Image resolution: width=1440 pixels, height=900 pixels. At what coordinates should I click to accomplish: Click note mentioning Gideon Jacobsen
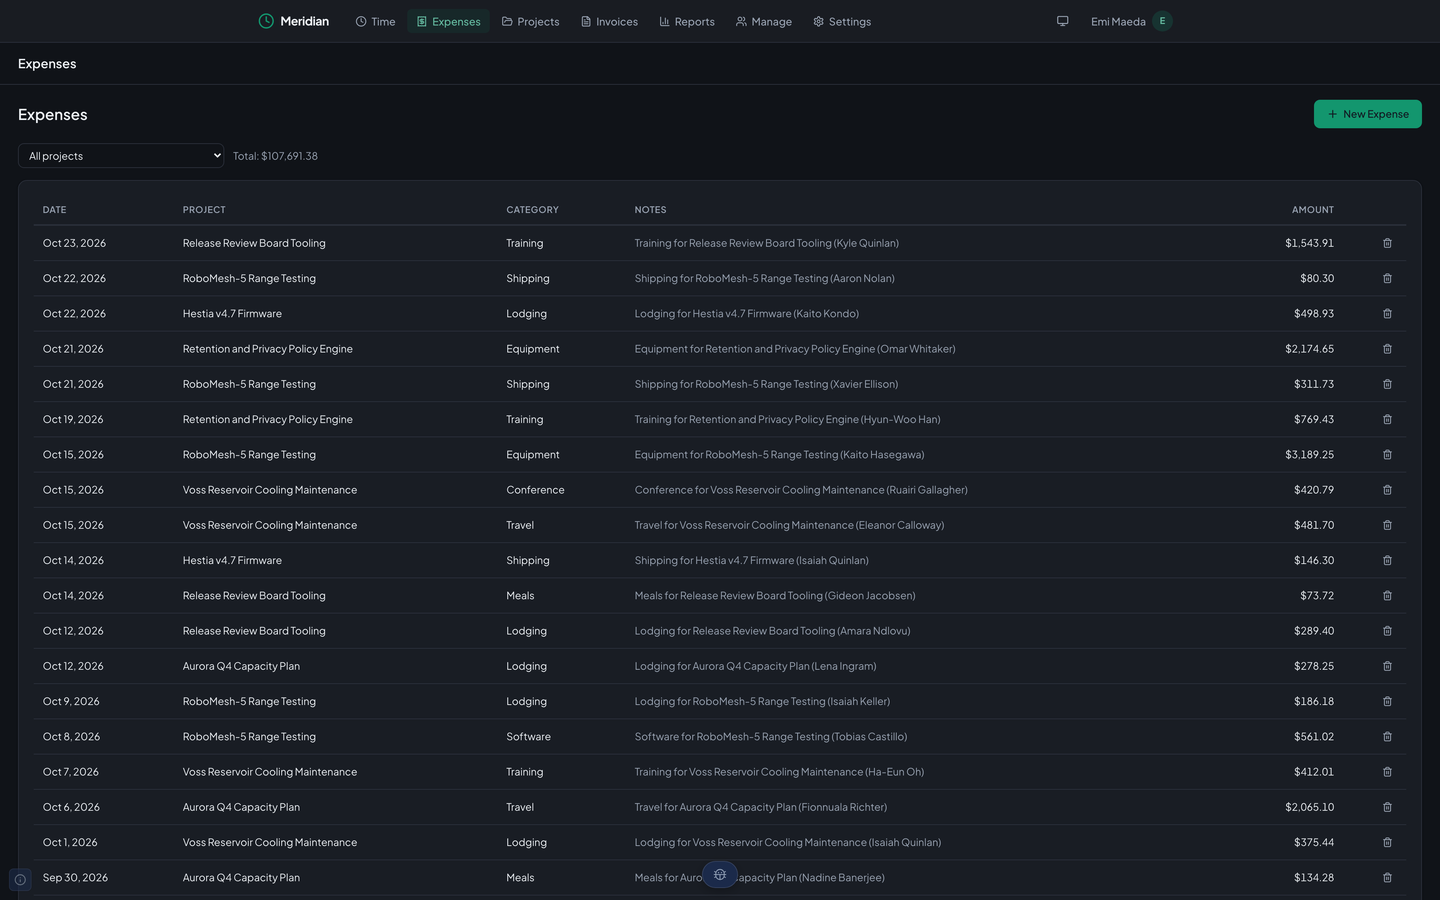[x=775, y=595]
